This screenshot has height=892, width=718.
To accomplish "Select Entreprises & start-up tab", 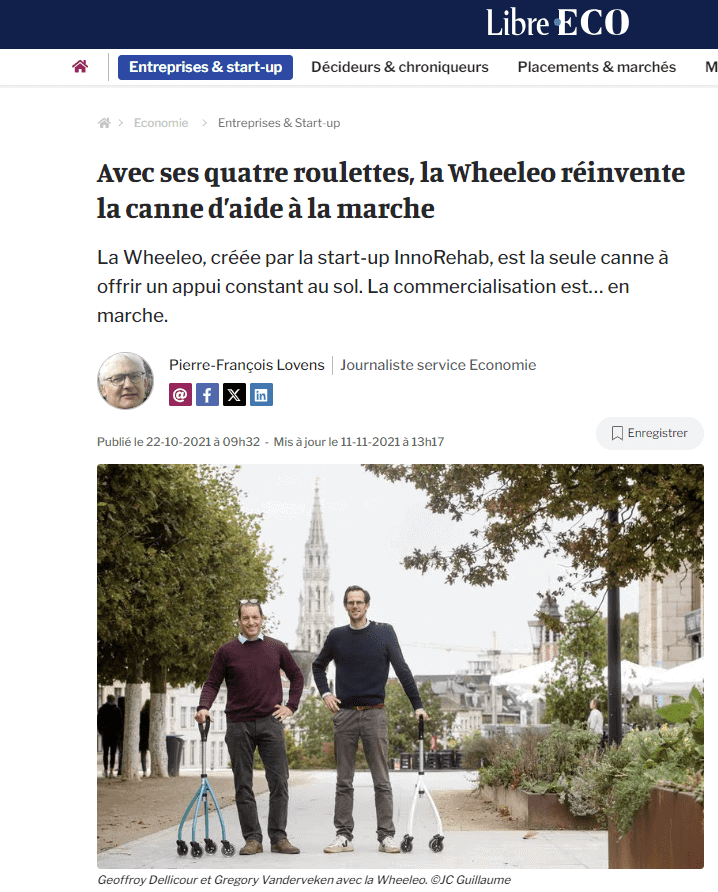I will point(205,67).
